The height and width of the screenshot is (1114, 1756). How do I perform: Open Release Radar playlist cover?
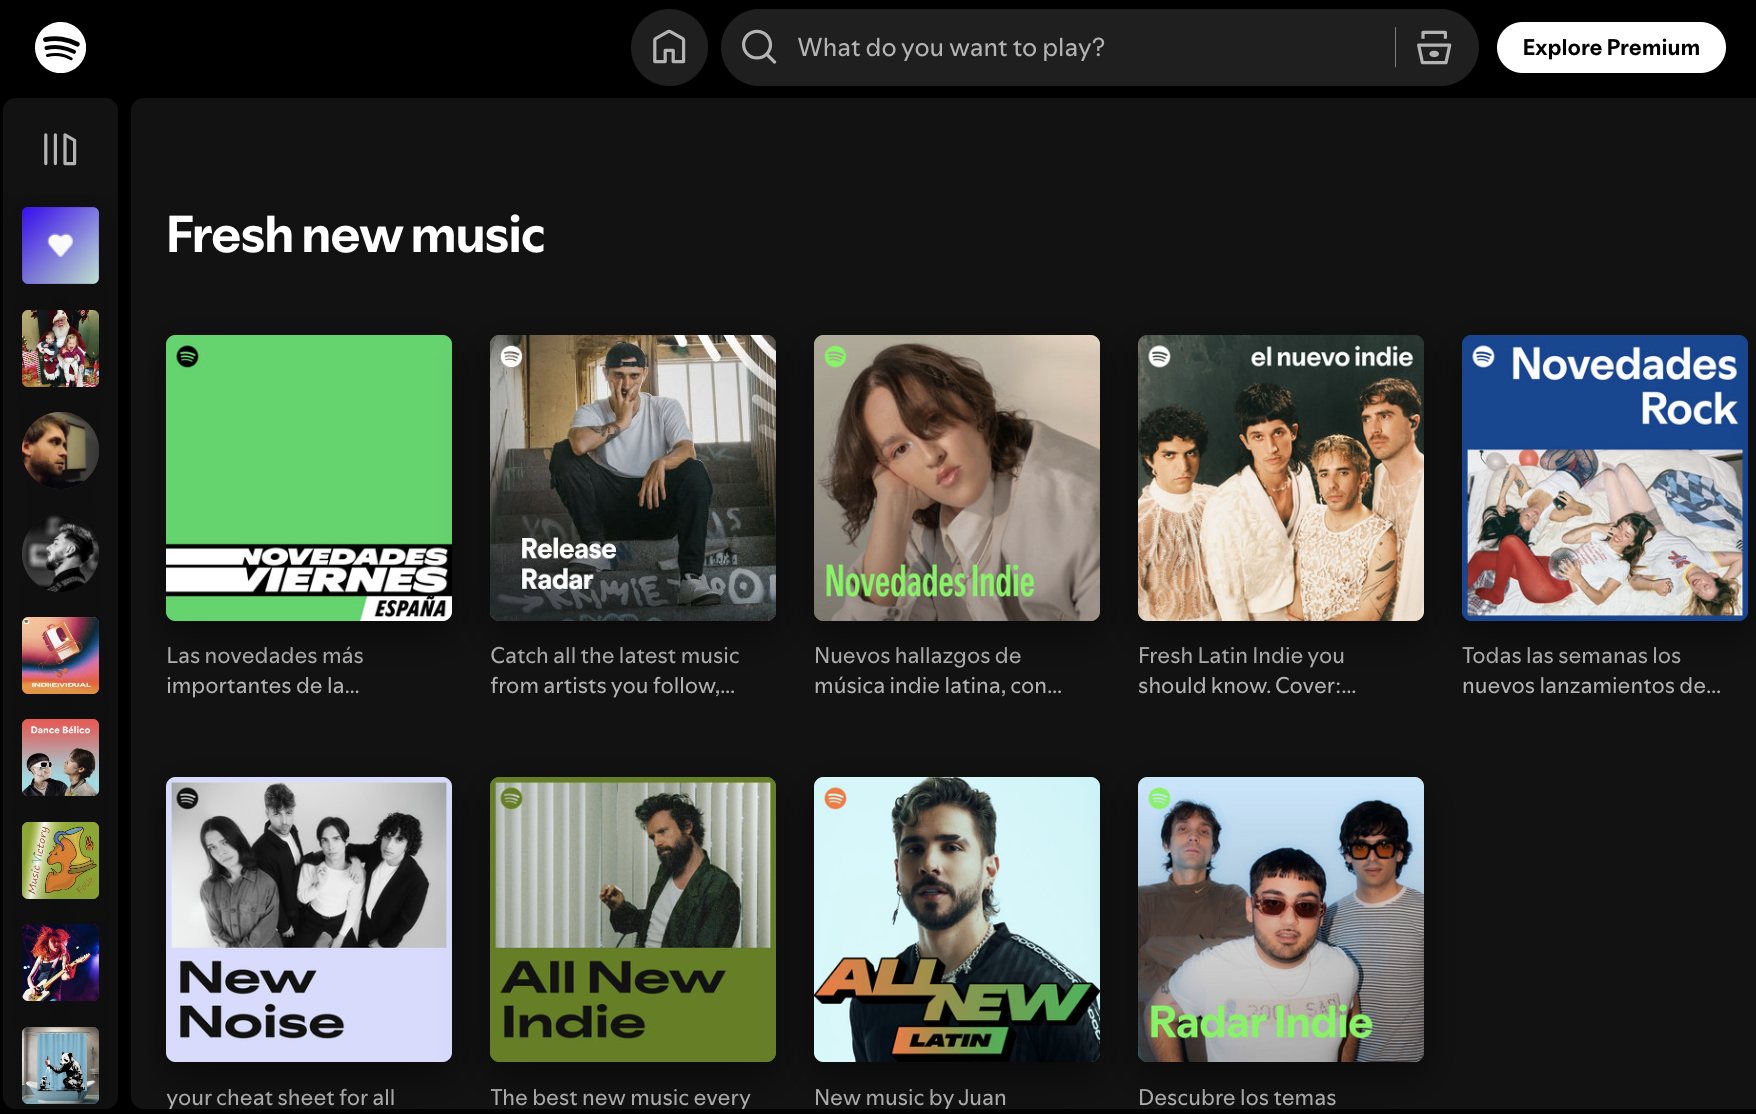click(x=633, y=478)
